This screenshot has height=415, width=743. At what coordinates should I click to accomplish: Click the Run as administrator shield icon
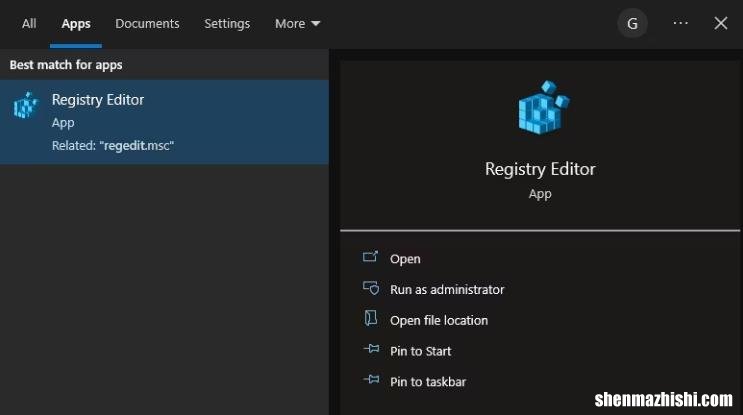pyautogui.click(x=371, y=288)
